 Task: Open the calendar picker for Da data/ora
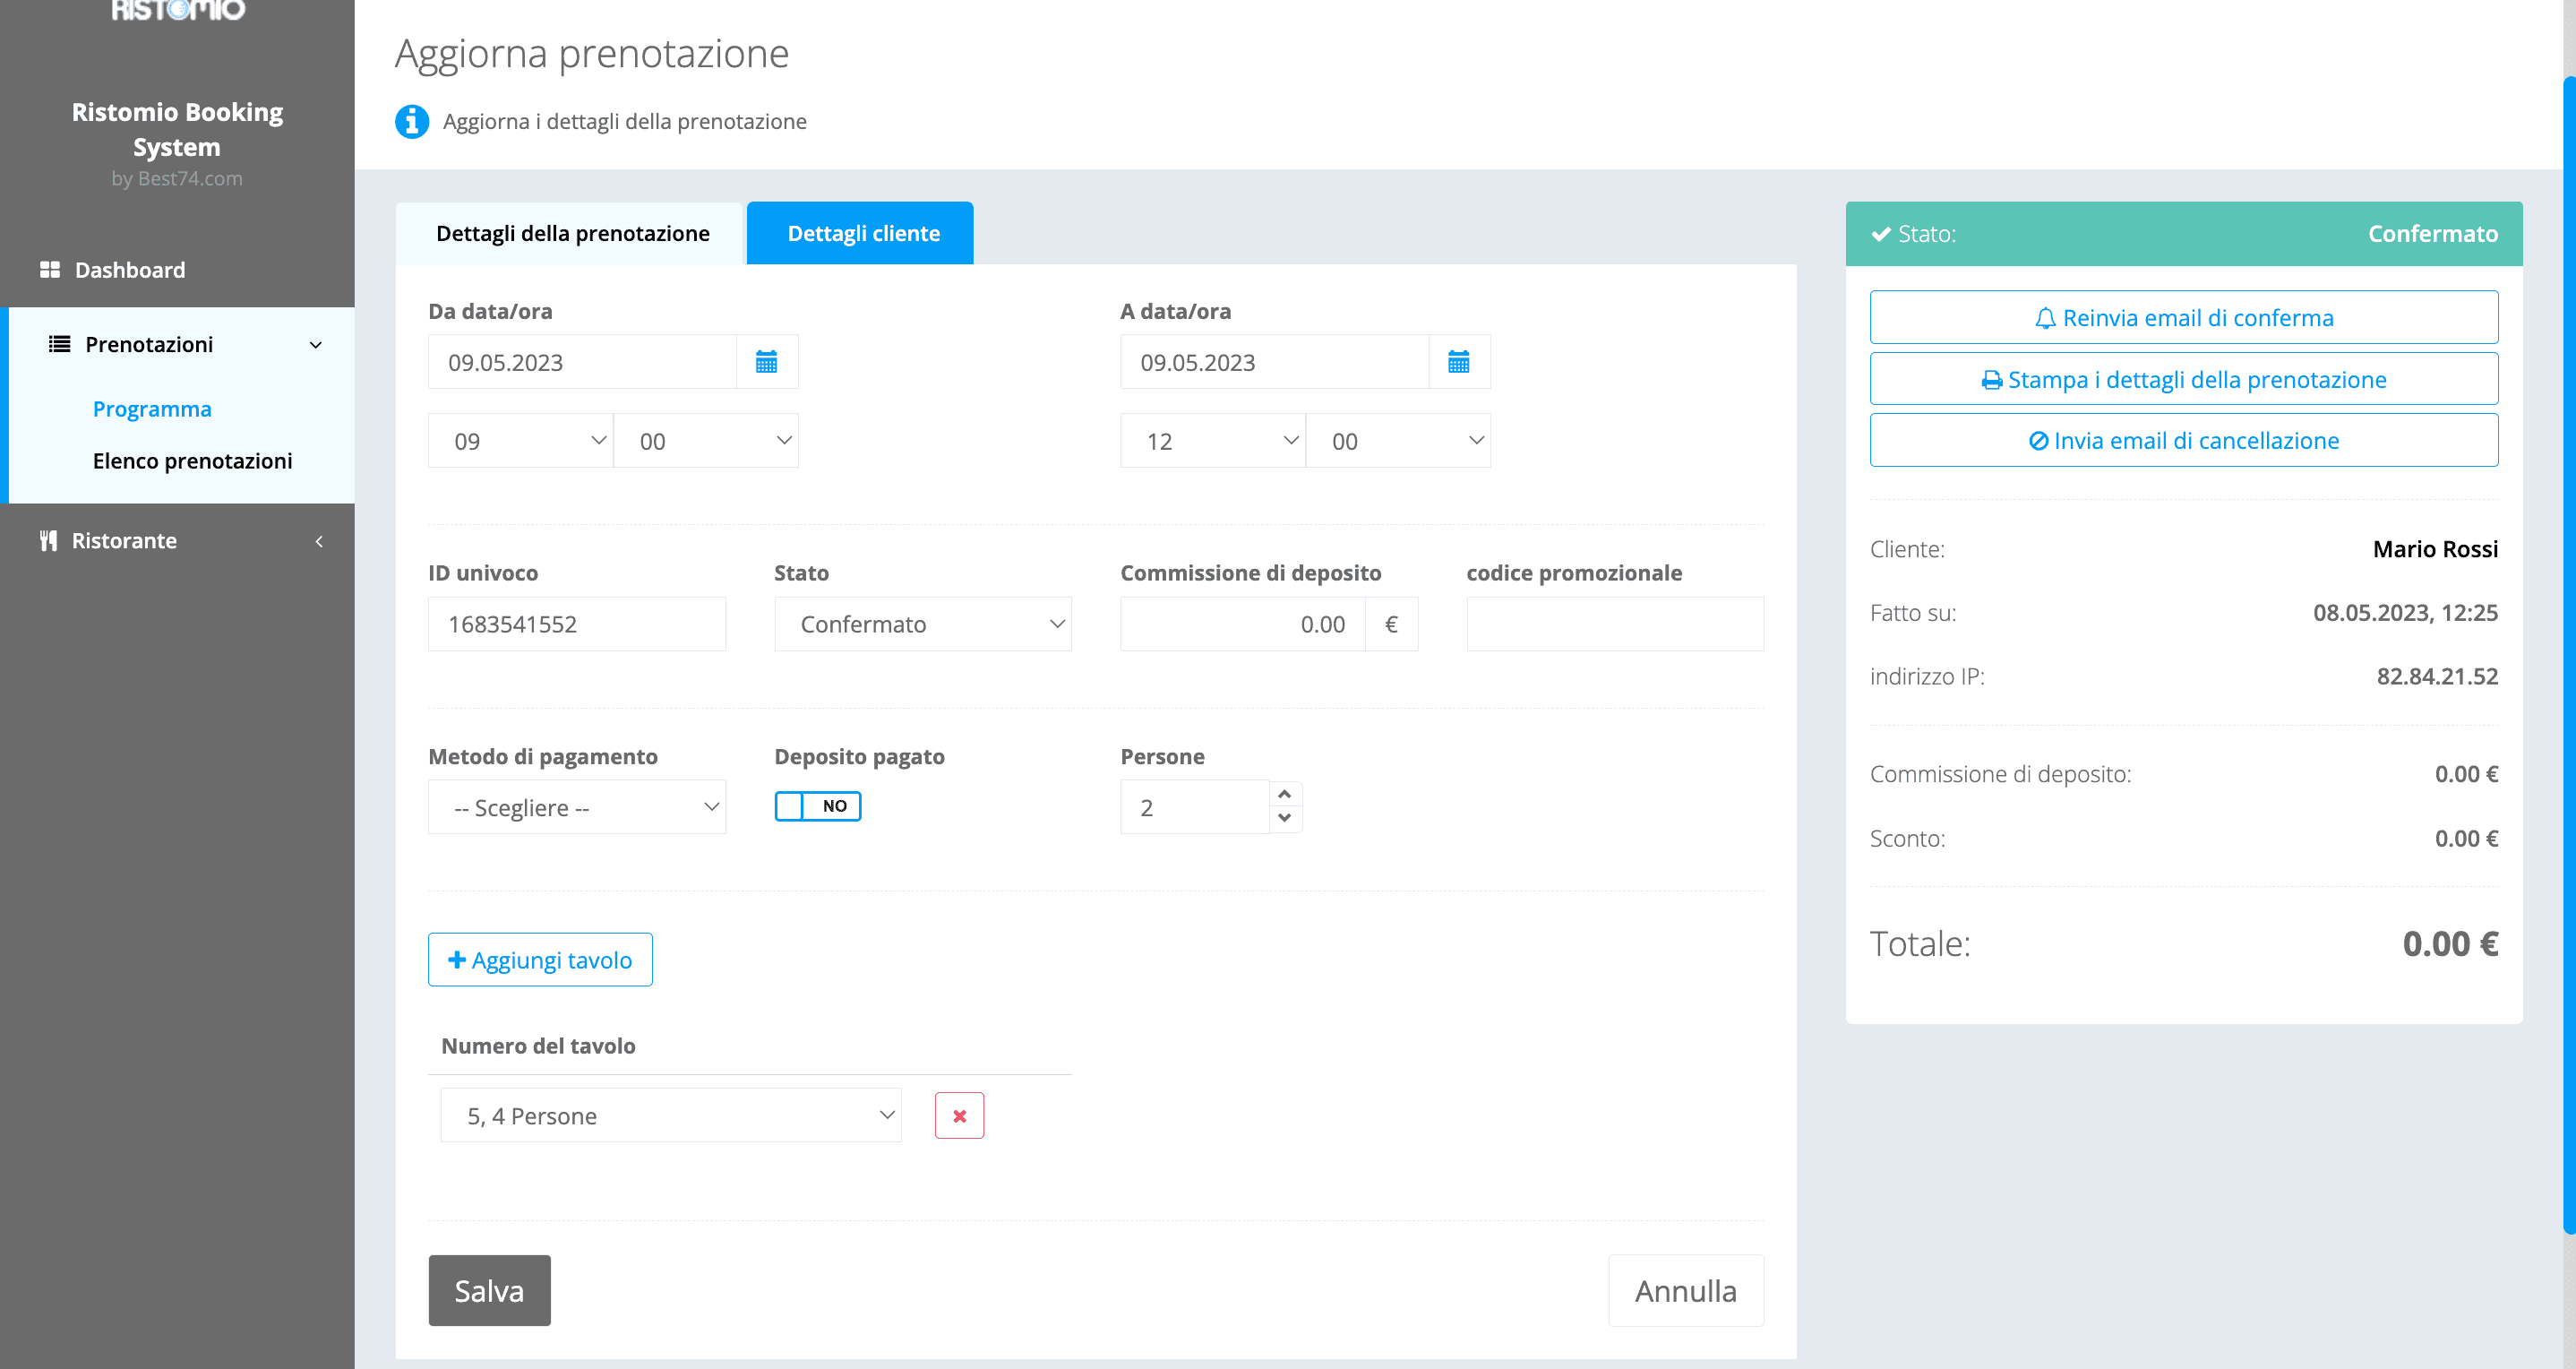click(x=765, y=361)
